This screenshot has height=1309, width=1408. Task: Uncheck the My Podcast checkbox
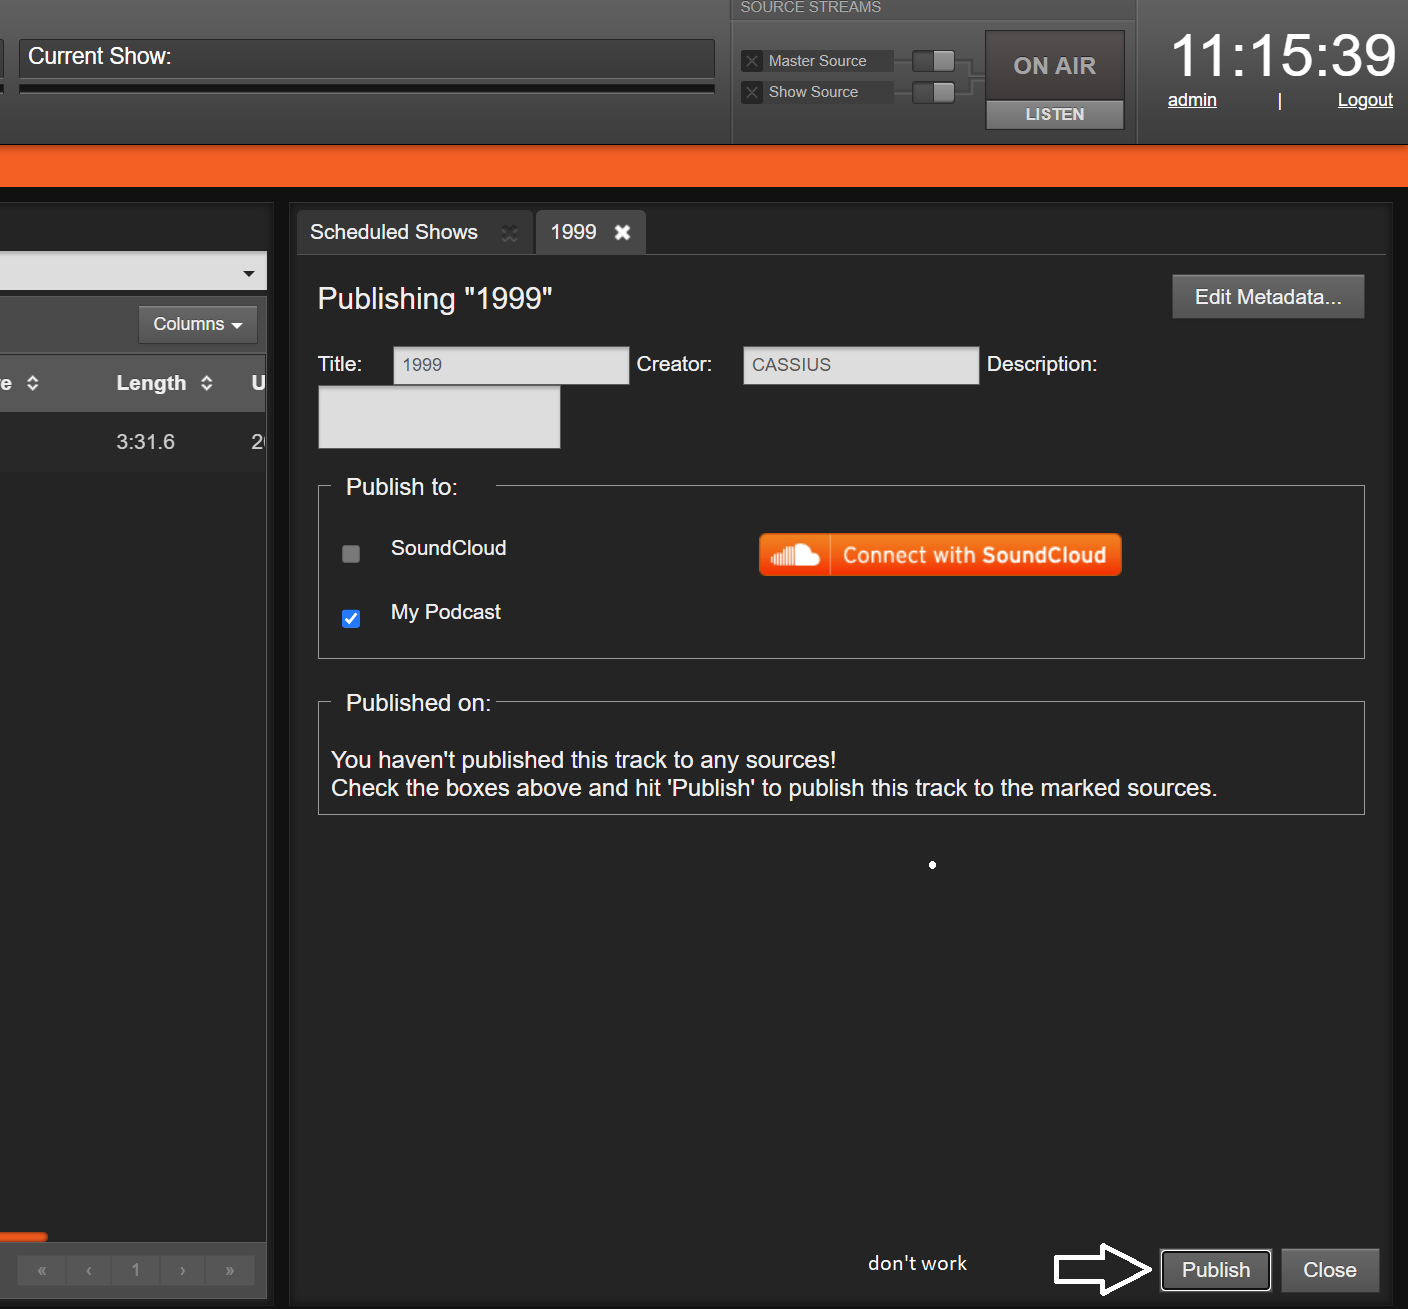coord(350,618)
